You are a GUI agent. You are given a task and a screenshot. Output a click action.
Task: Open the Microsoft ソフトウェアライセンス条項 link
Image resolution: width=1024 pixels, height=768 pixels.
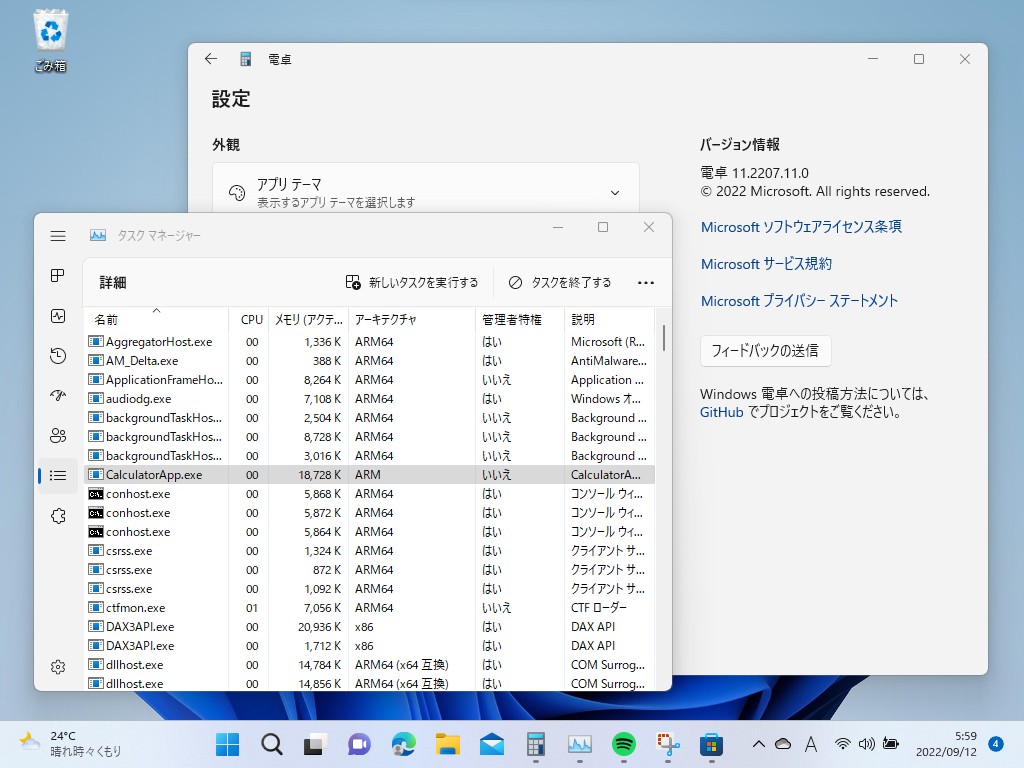(x=802, y=227)
